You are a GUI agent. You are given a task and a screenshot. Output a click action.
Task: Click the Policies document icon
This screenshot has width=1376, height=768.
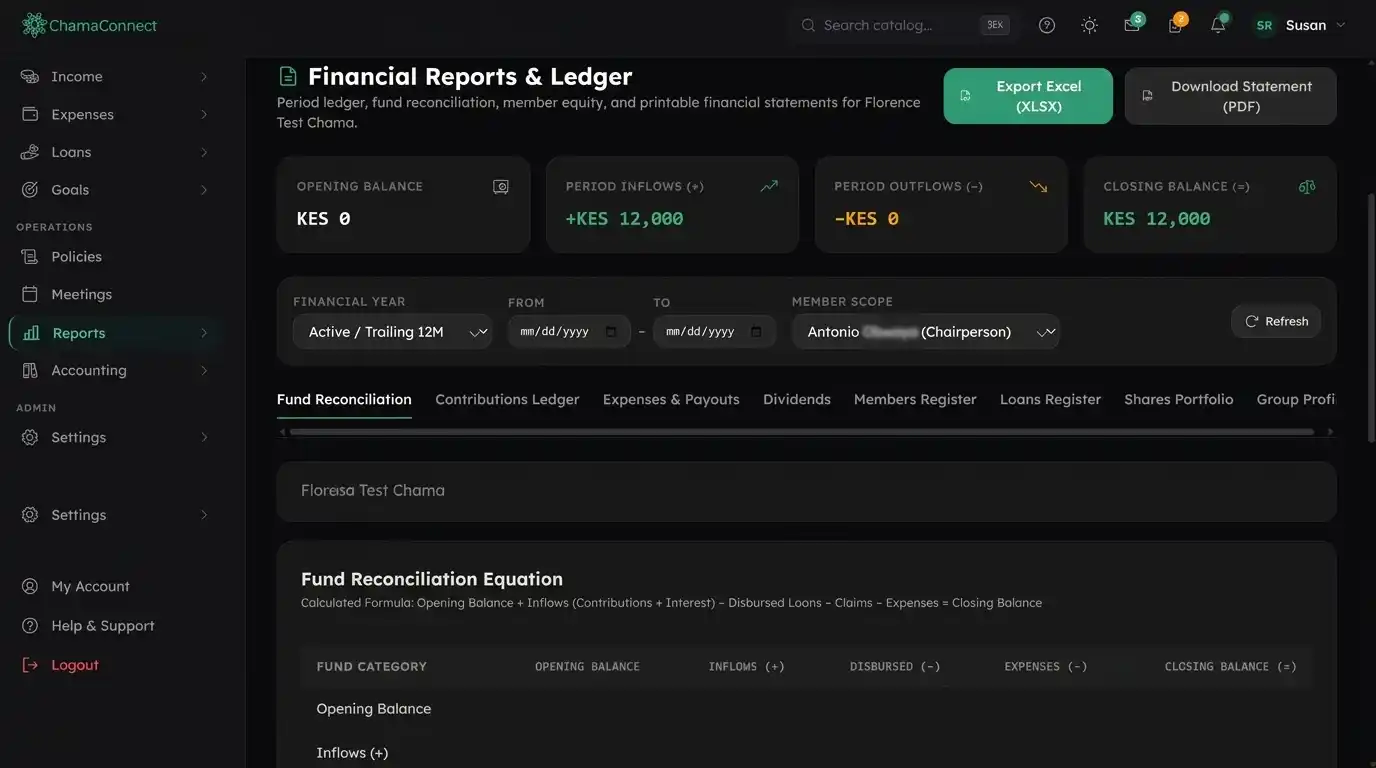(30, 256)
